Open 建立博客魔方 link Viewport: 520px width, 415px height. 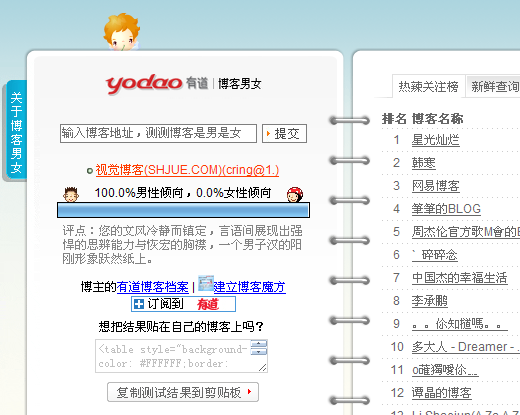point(249,287)
